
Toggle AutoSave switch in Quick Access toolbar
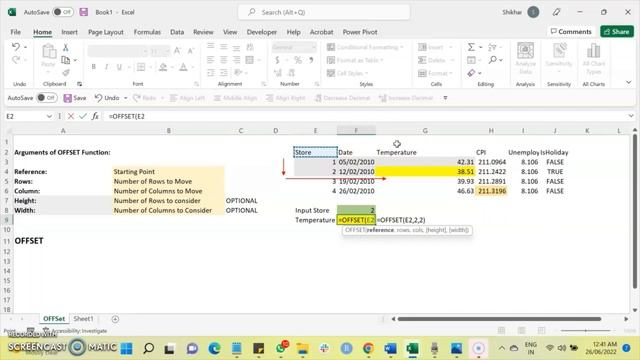(46, 98)
